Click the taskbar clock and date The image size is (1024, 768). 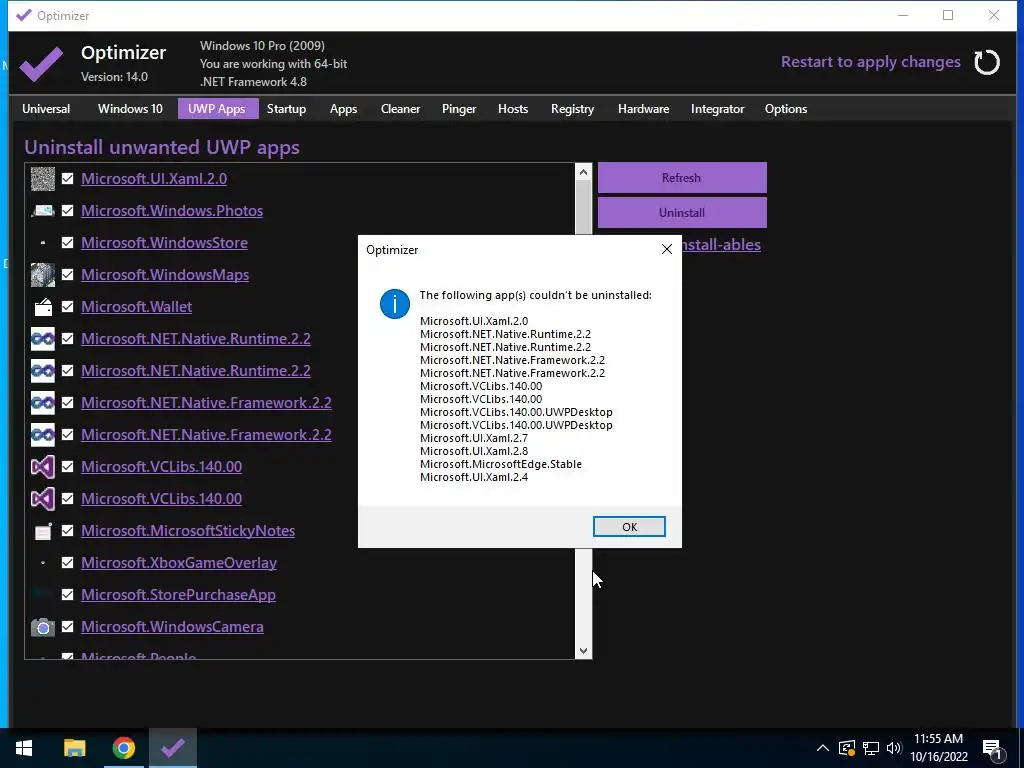[938, 748]
